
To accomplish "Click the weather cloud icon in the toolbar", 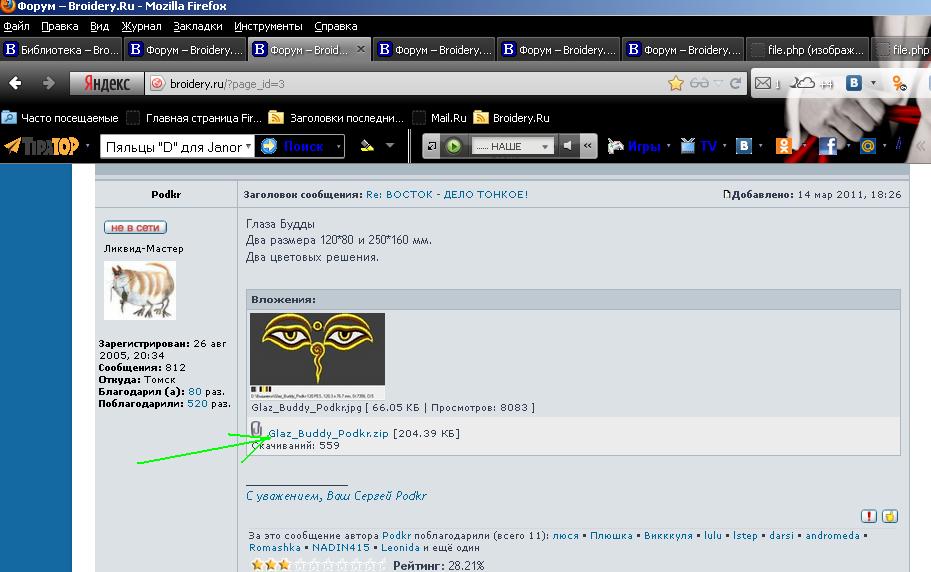I will (x=803, y=83).
